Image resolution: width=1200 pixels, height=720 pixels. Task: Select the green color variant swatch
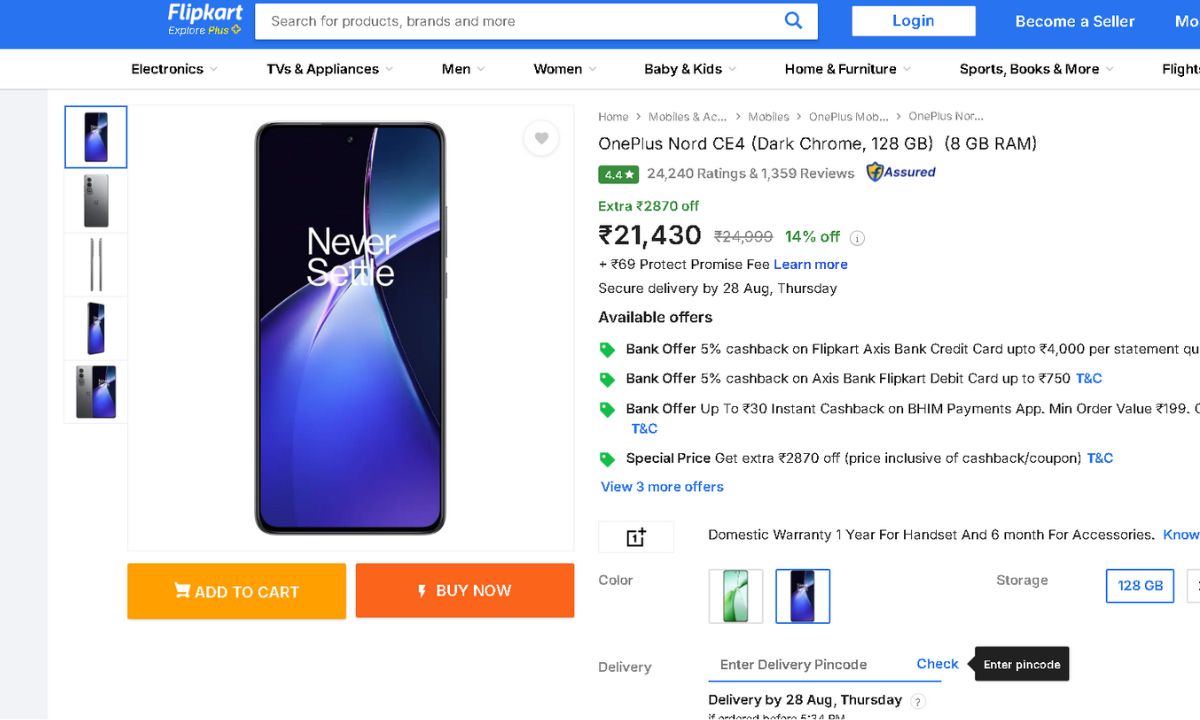[x=736, y=596]
